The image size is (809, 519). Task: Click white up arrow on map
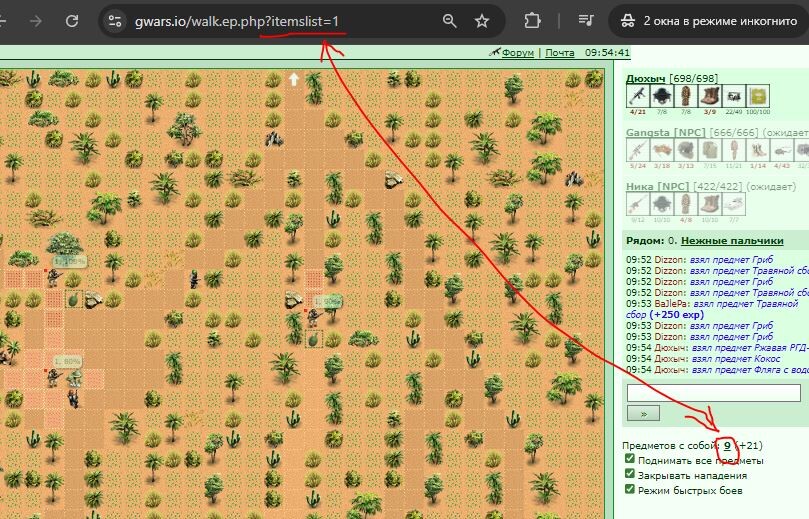(x=294, y=79)
